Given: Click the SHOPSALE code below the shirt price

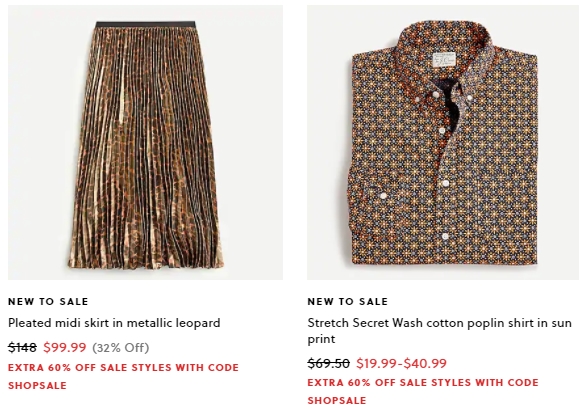Looking at the screenshot, I should 337,401.
